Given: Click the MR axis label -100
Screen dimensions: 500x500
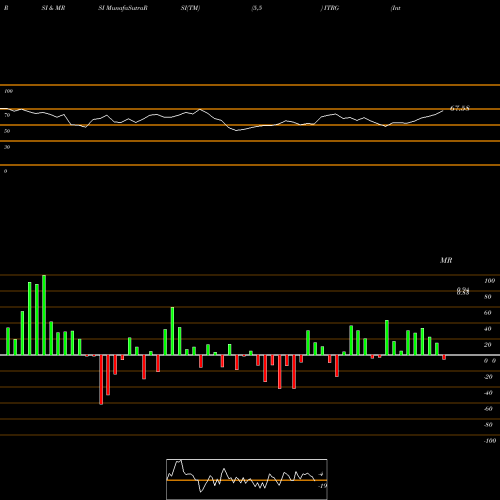Looking at the screenshot, I should pos(490,441).
